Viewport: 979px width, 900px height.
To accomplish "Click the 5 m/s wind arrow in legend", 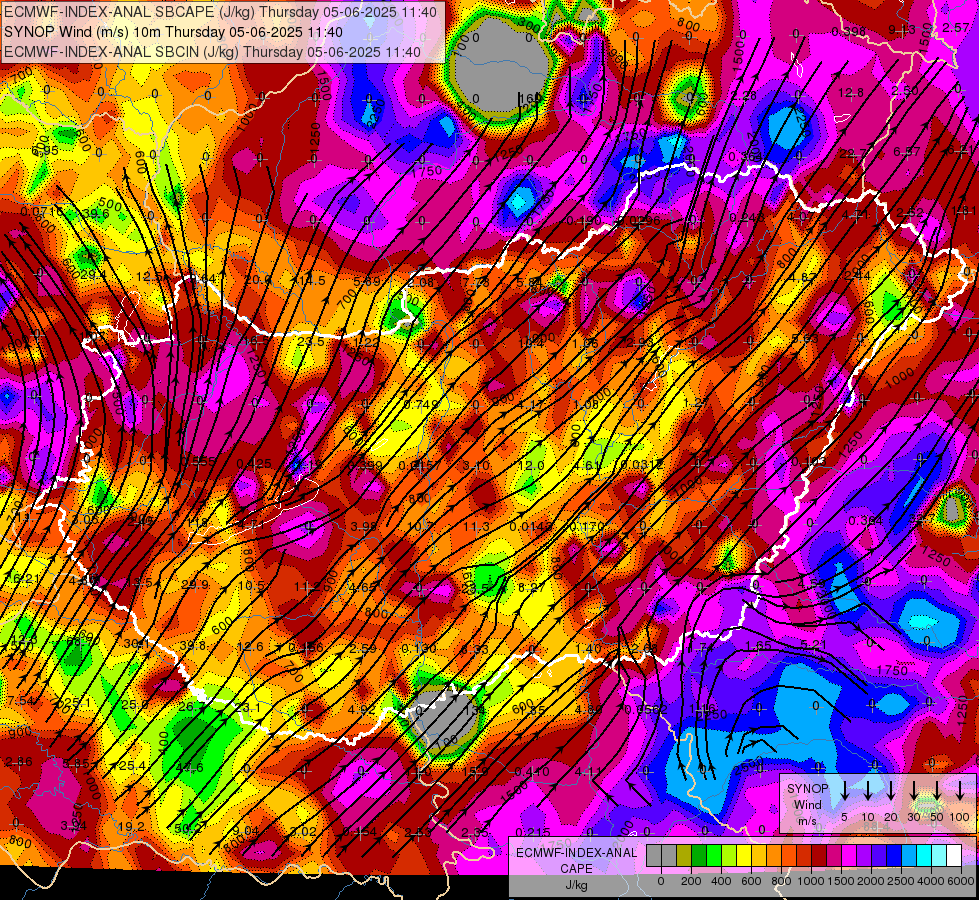I will pos(844,790).
